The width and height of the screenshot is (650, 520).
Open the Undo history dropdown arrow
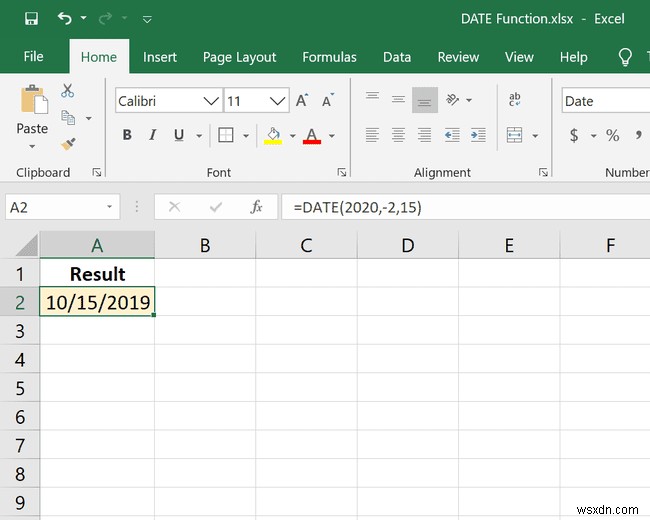pos(83,18)
